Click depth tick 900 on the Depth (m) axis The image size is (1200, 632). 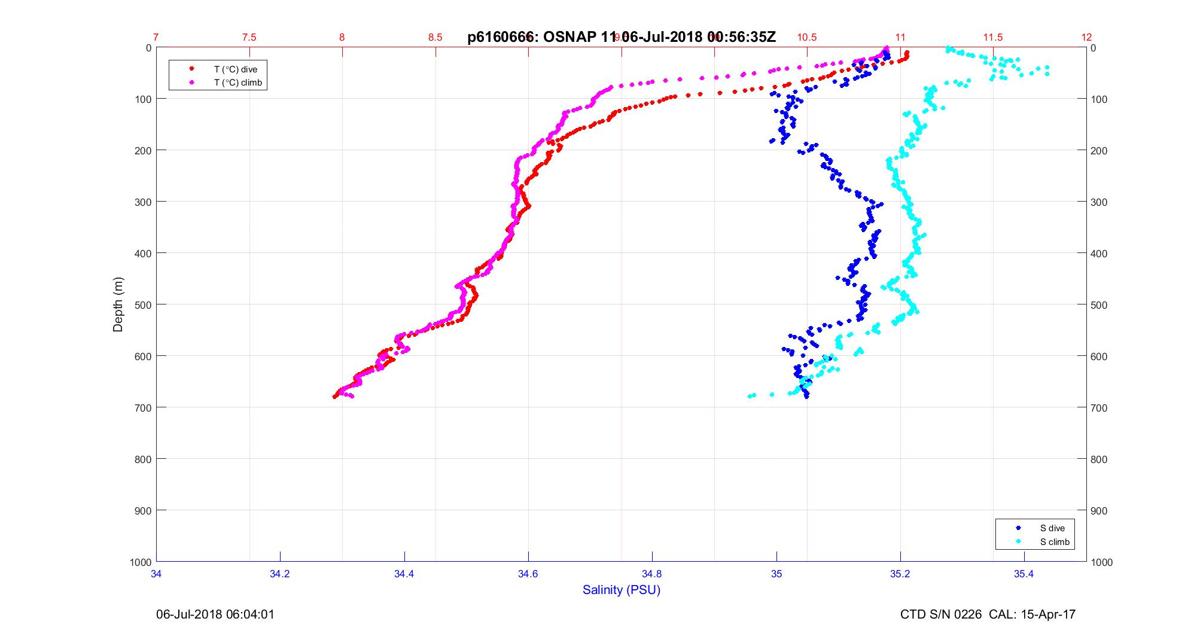tap(142, 511)
